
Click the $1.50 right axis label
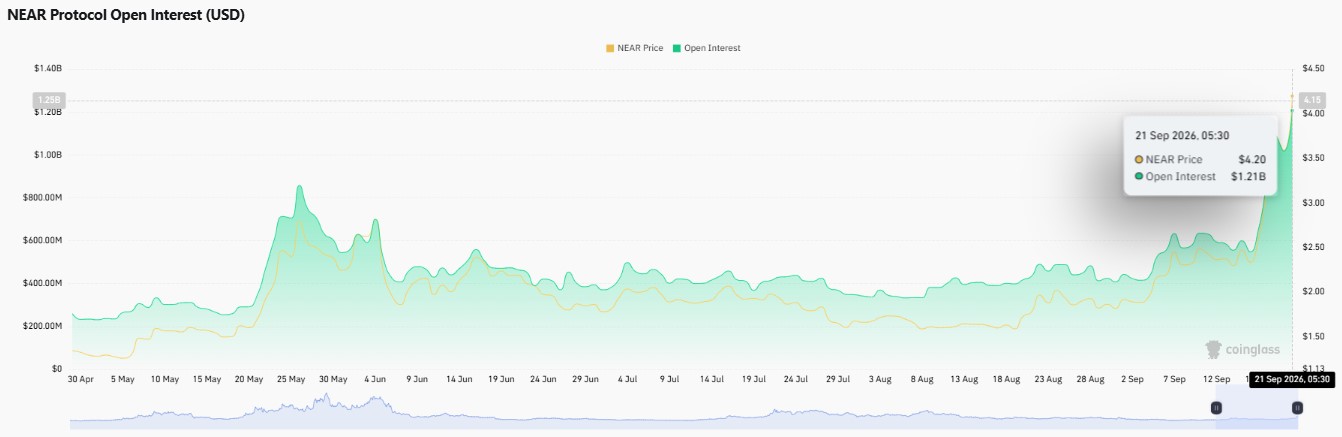(1313, 336)
